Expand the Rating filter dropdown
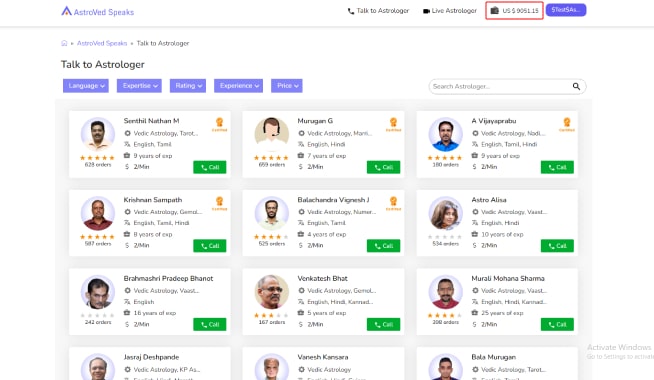This screenshot has width=654, height=380. [x=188, y=86]
